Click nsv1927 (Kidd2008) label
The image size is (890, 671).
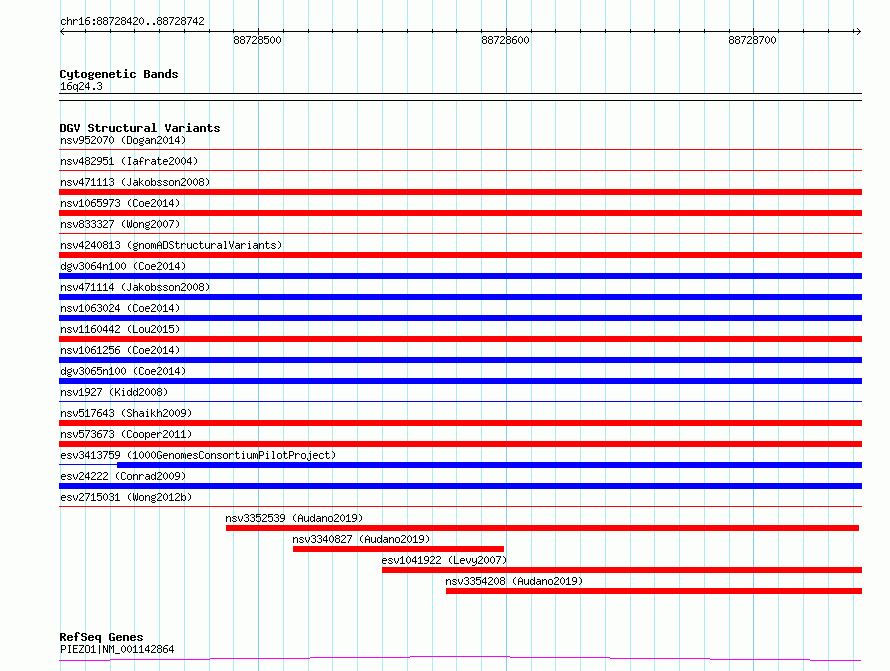coord(114,392)
